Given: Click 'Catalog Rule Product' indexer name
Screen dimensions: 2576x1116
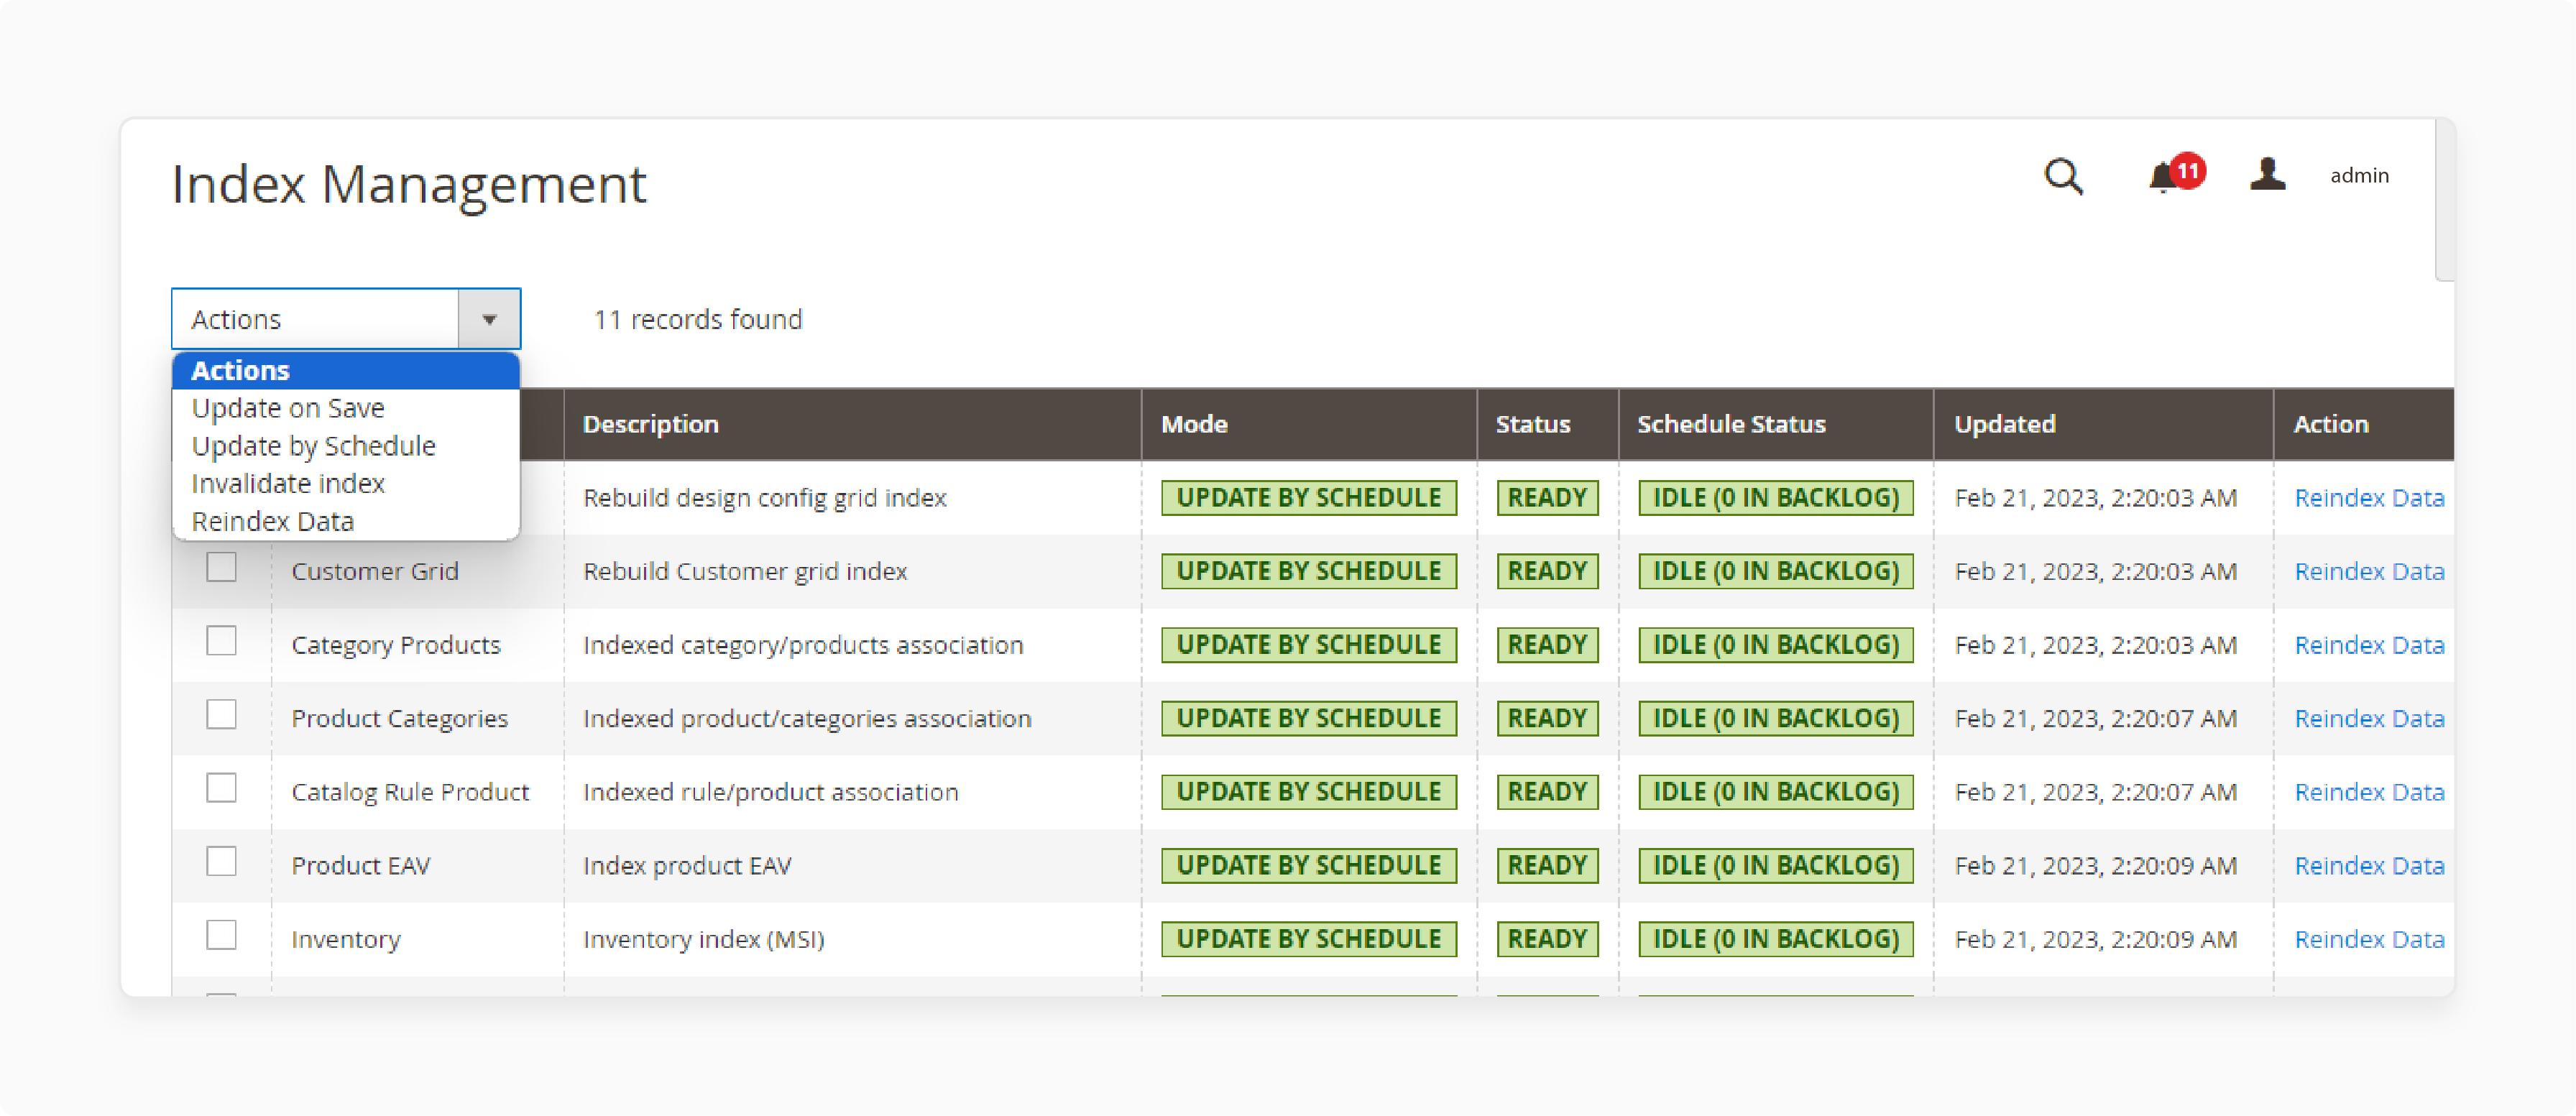Looking at the screenshot, I should (x=410, y=792).
